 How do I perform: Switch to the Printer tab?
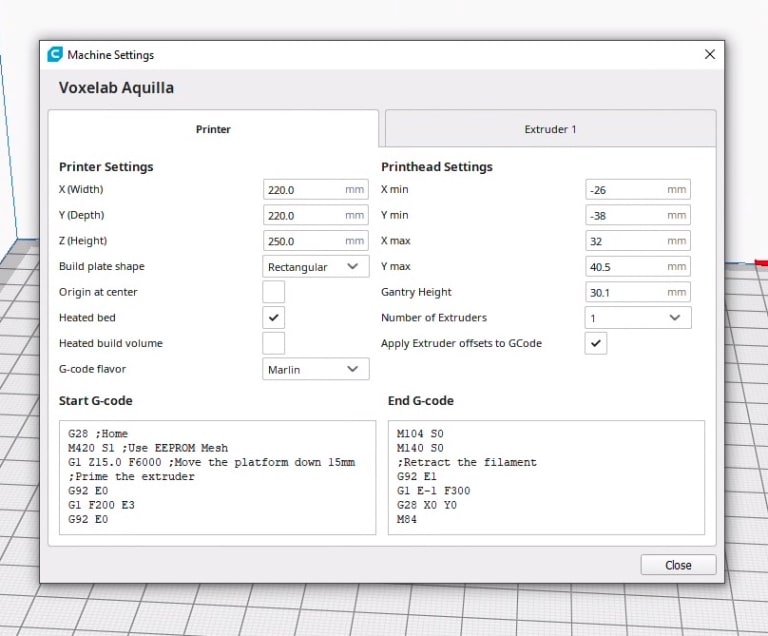213,129
